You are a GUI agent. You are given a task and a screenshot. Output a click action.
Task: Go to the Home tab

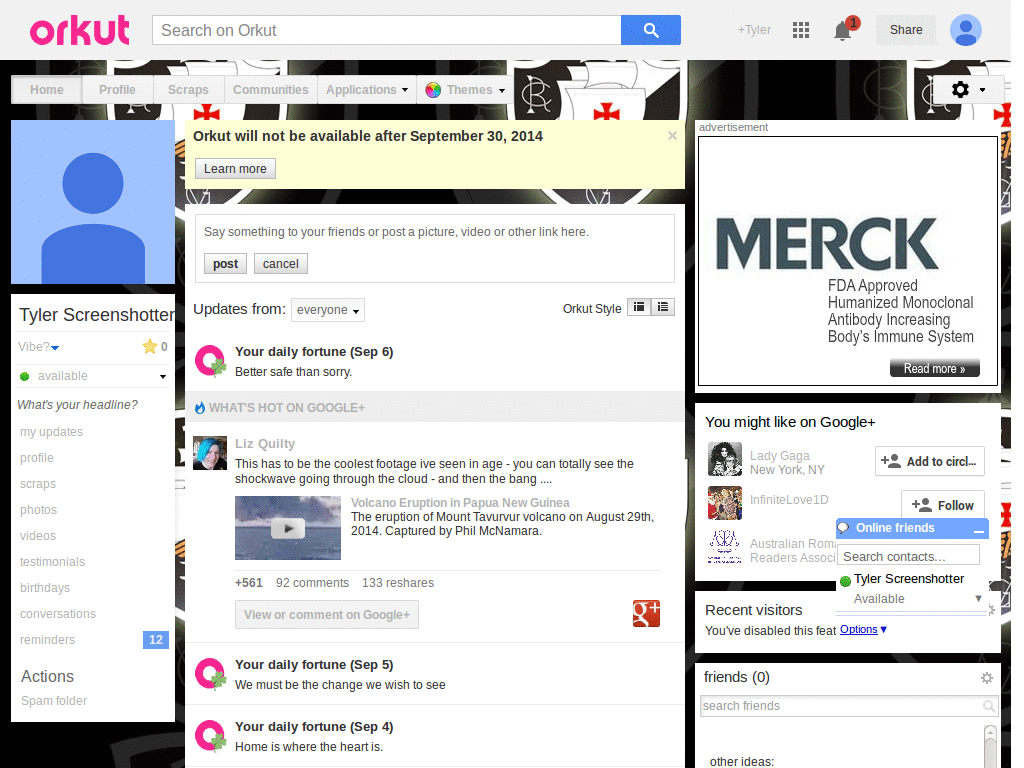click(x=47, y=90)
